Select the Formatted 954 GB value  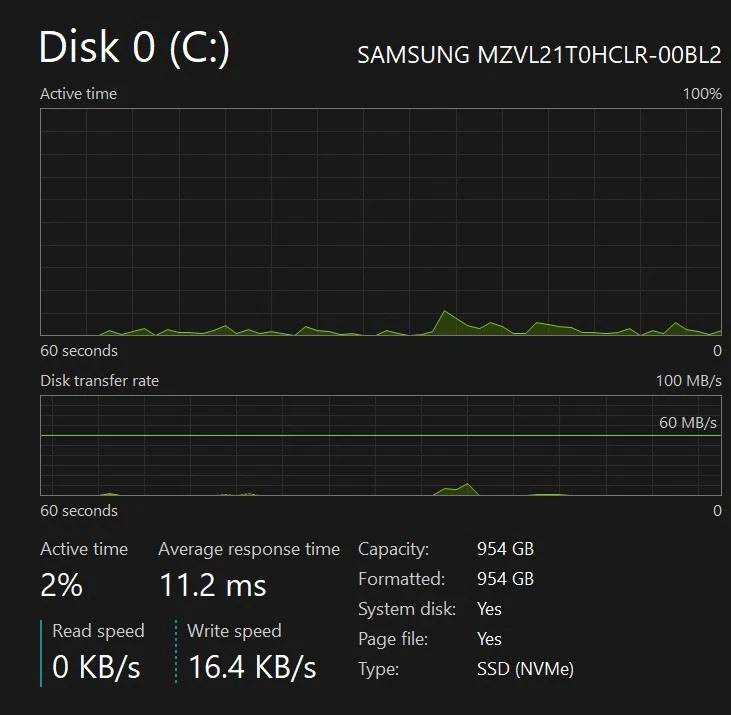coord(505,579)
